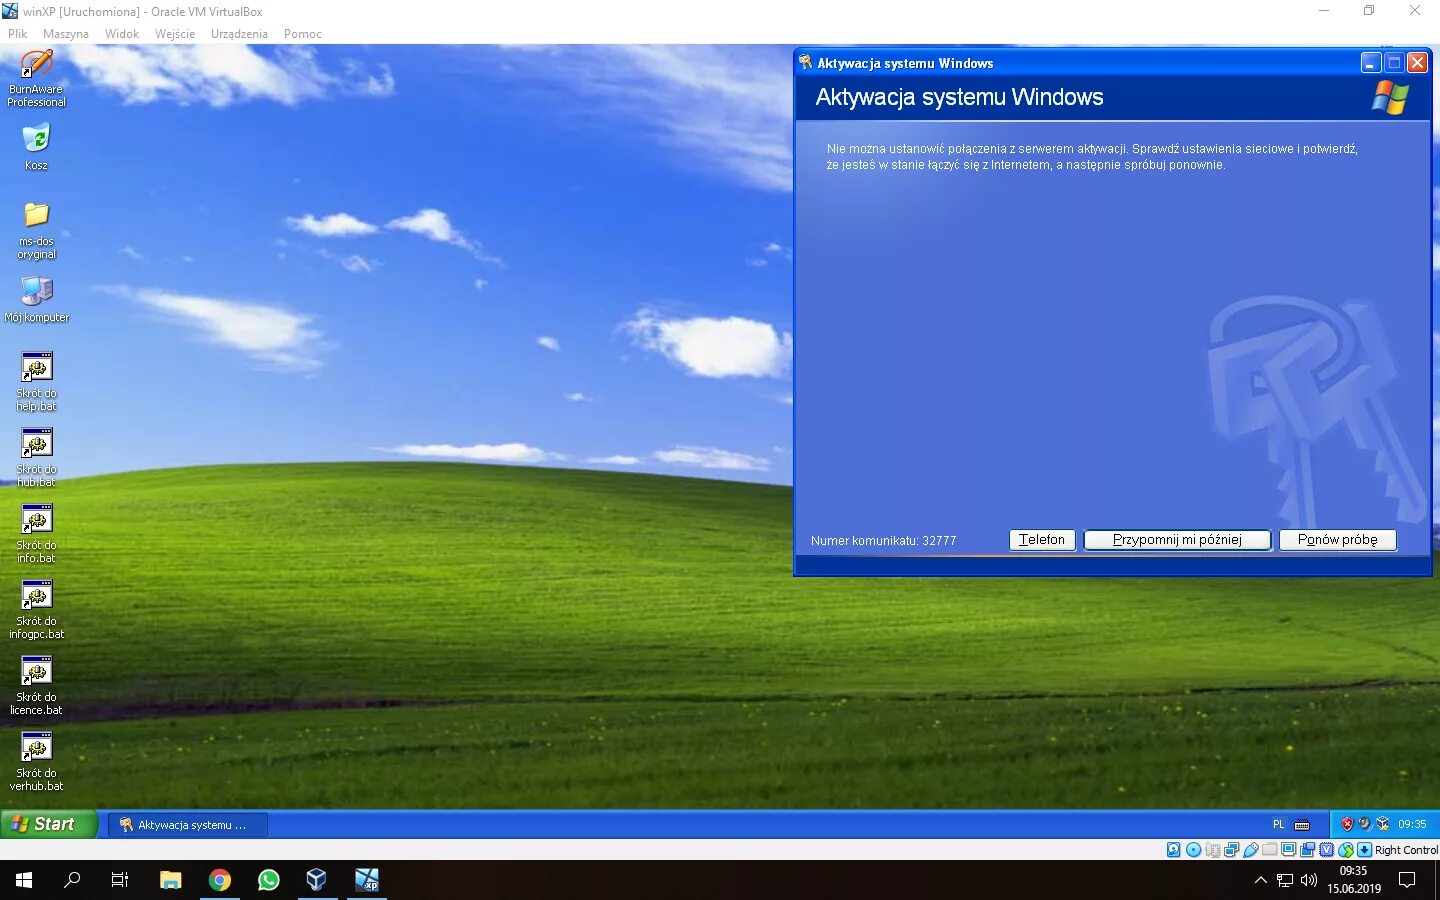Click VirtualBox network adapters indicator

tap(1232, 850)
